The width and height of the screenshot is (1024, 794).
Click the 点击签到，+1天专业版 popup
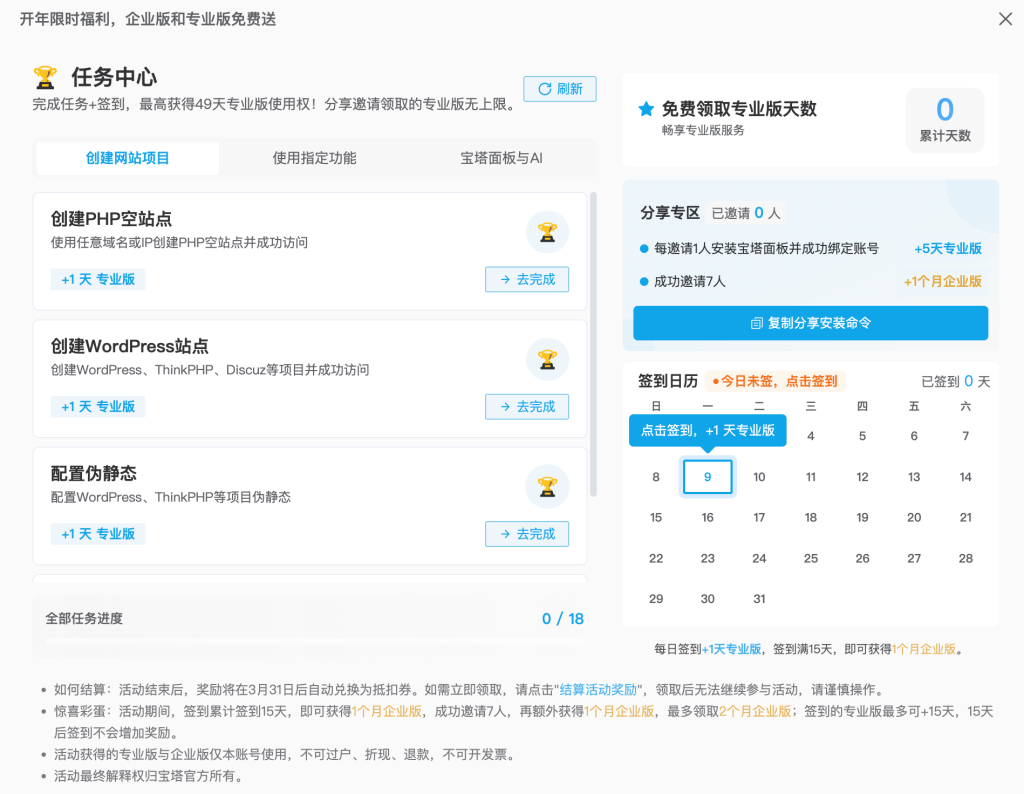coord(707,430)
